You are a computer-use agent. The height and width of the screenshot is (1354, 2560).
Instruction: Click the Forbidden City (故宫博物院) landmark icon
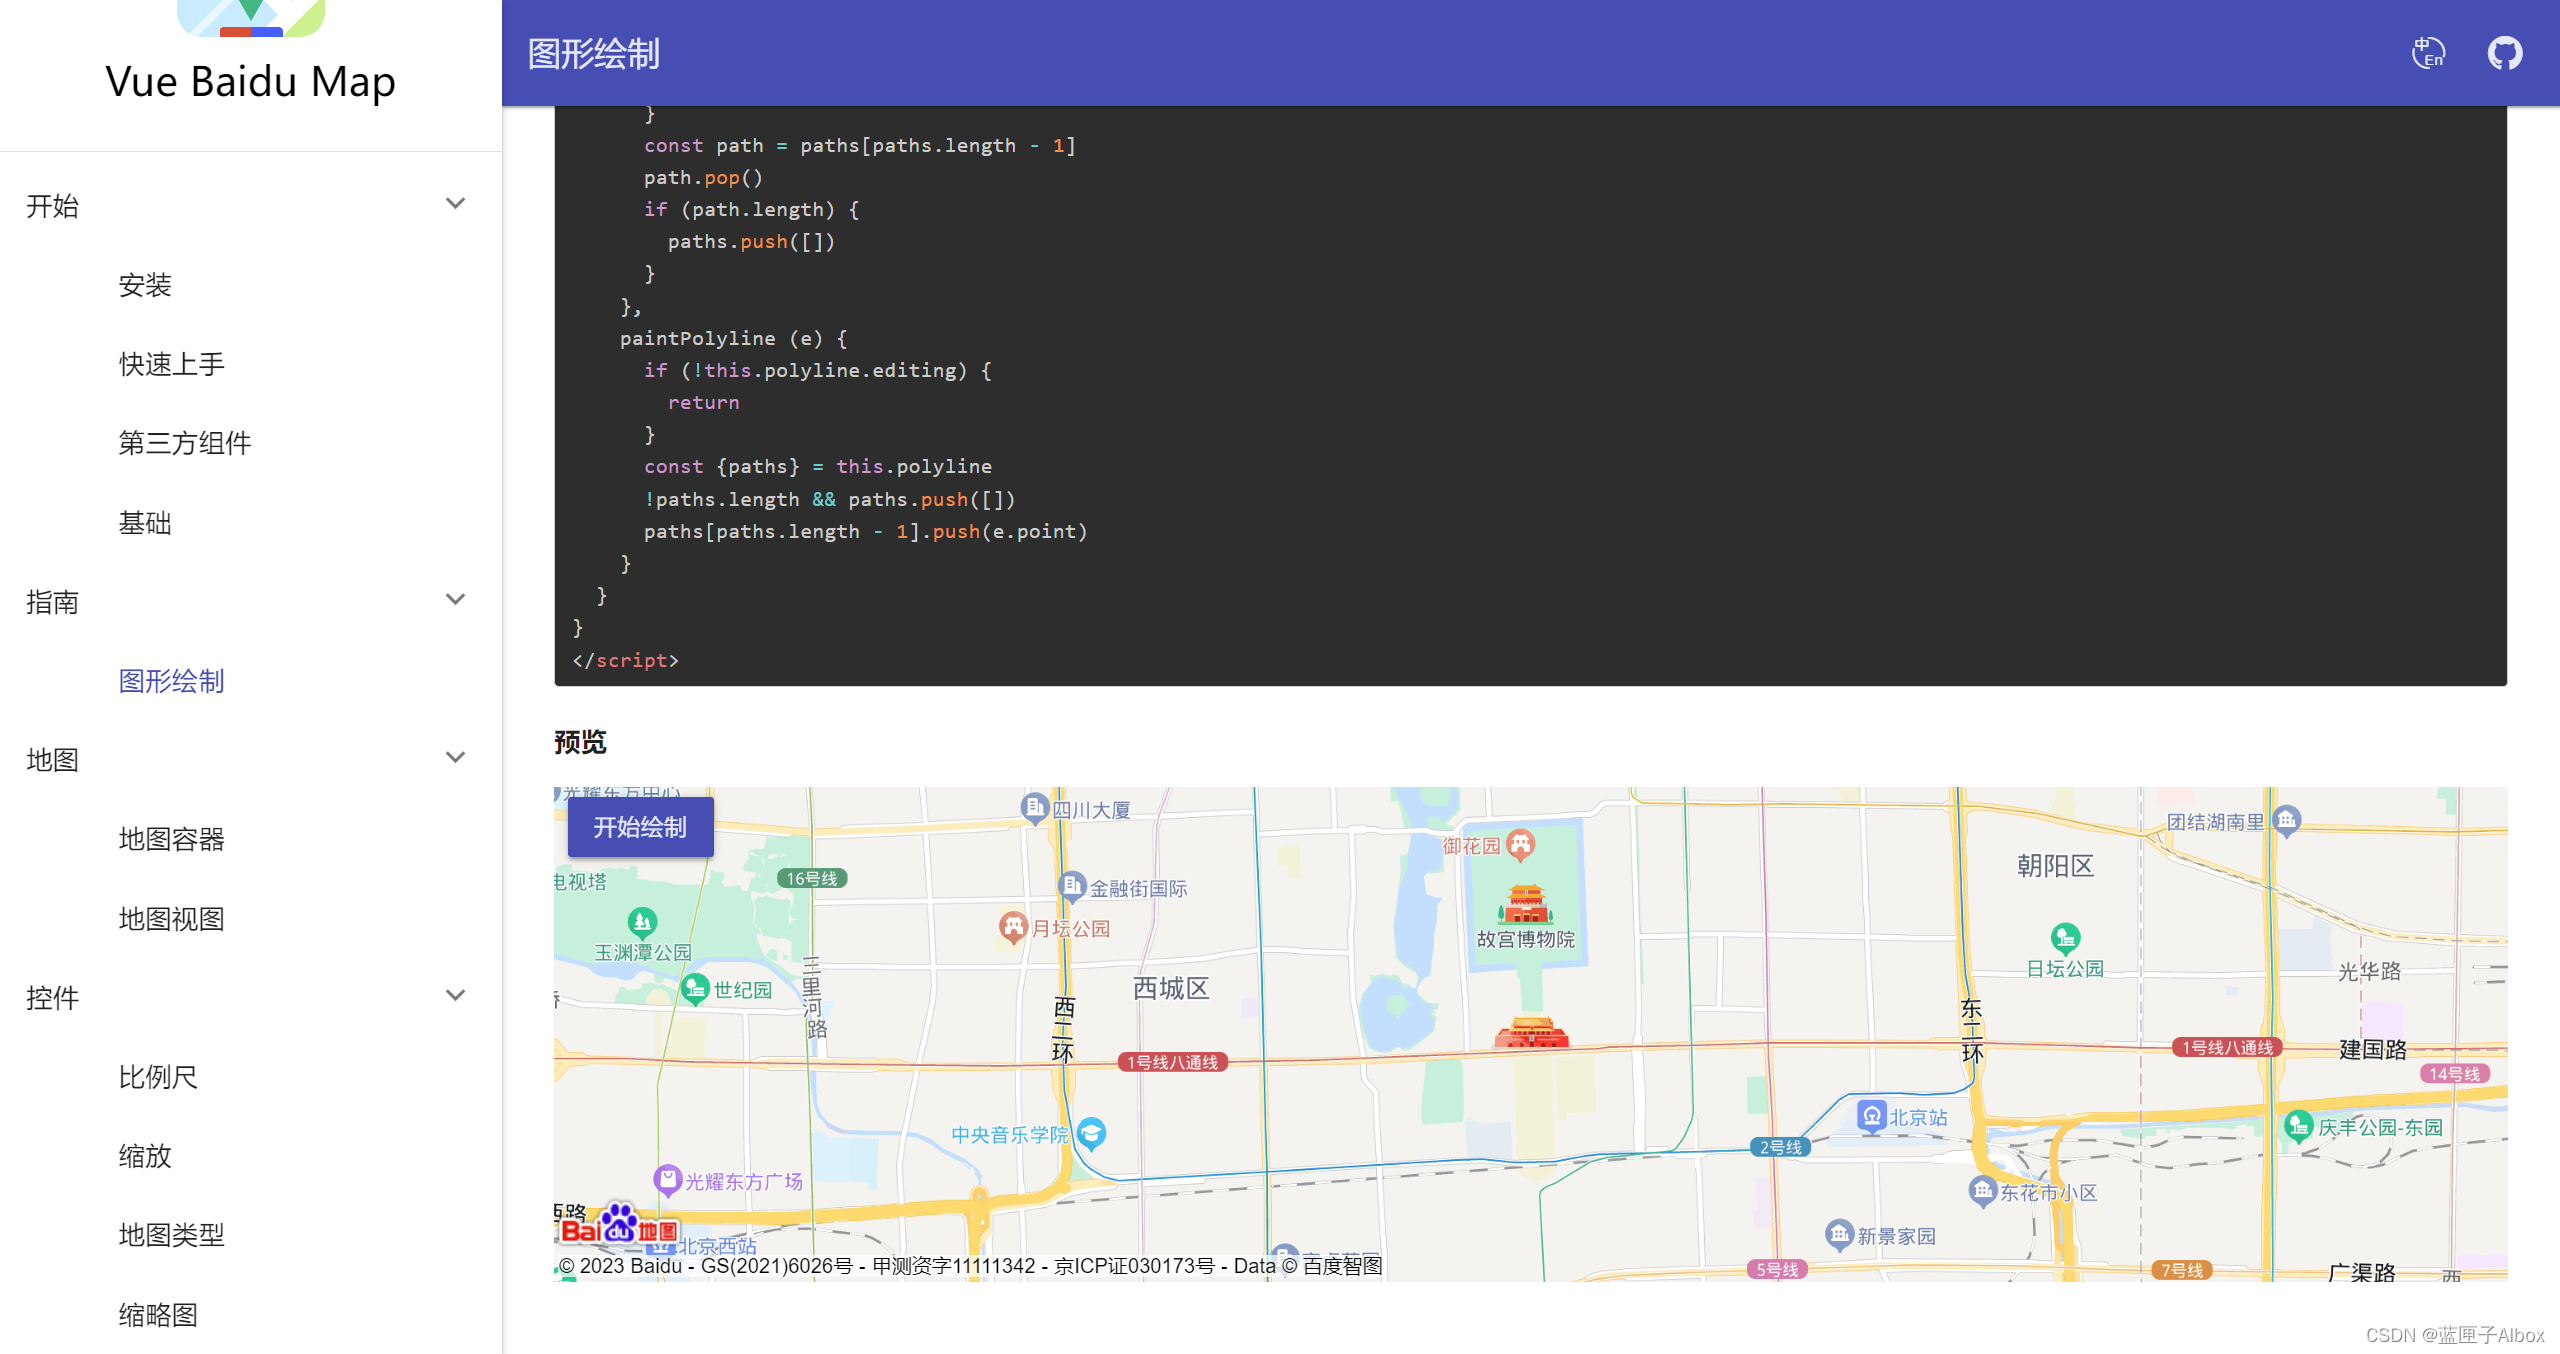pos(1525,903)
